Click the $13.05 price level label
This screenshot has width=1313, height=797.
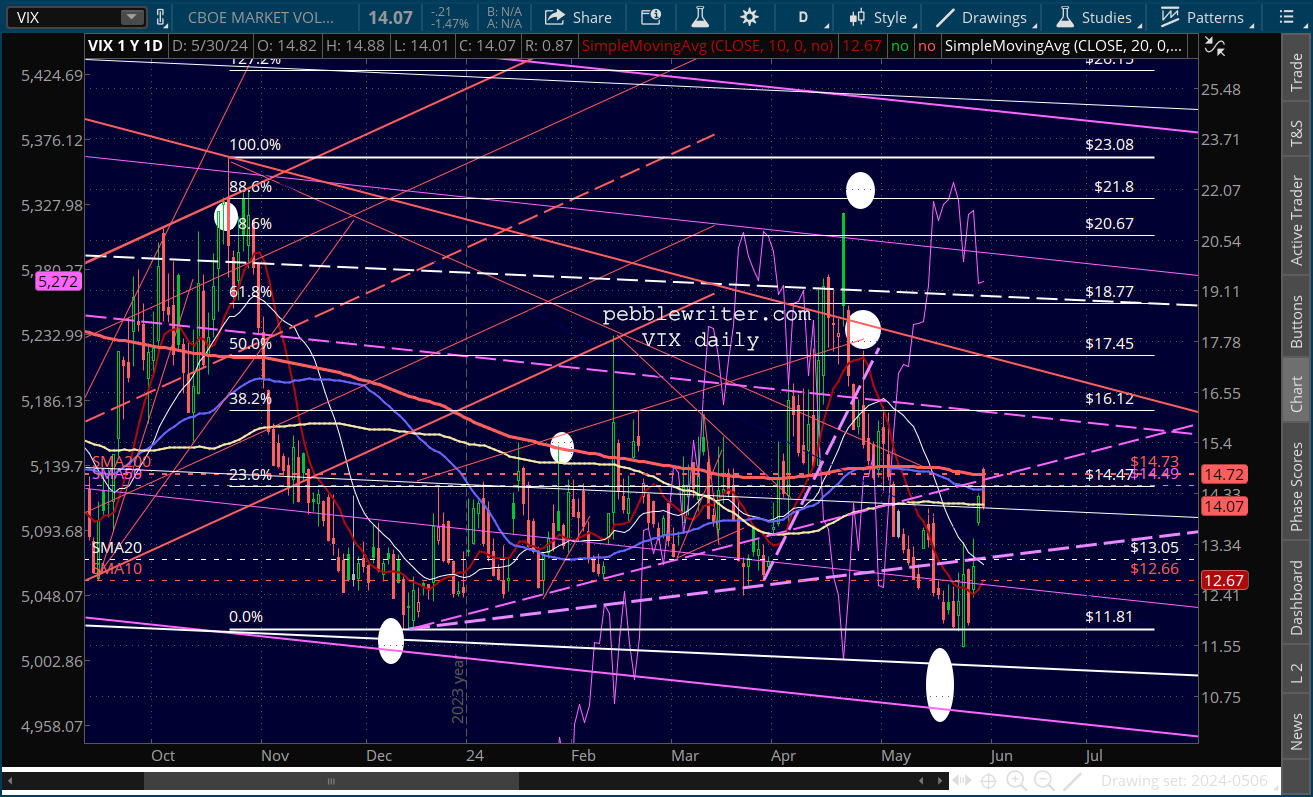pos(1155,548)
